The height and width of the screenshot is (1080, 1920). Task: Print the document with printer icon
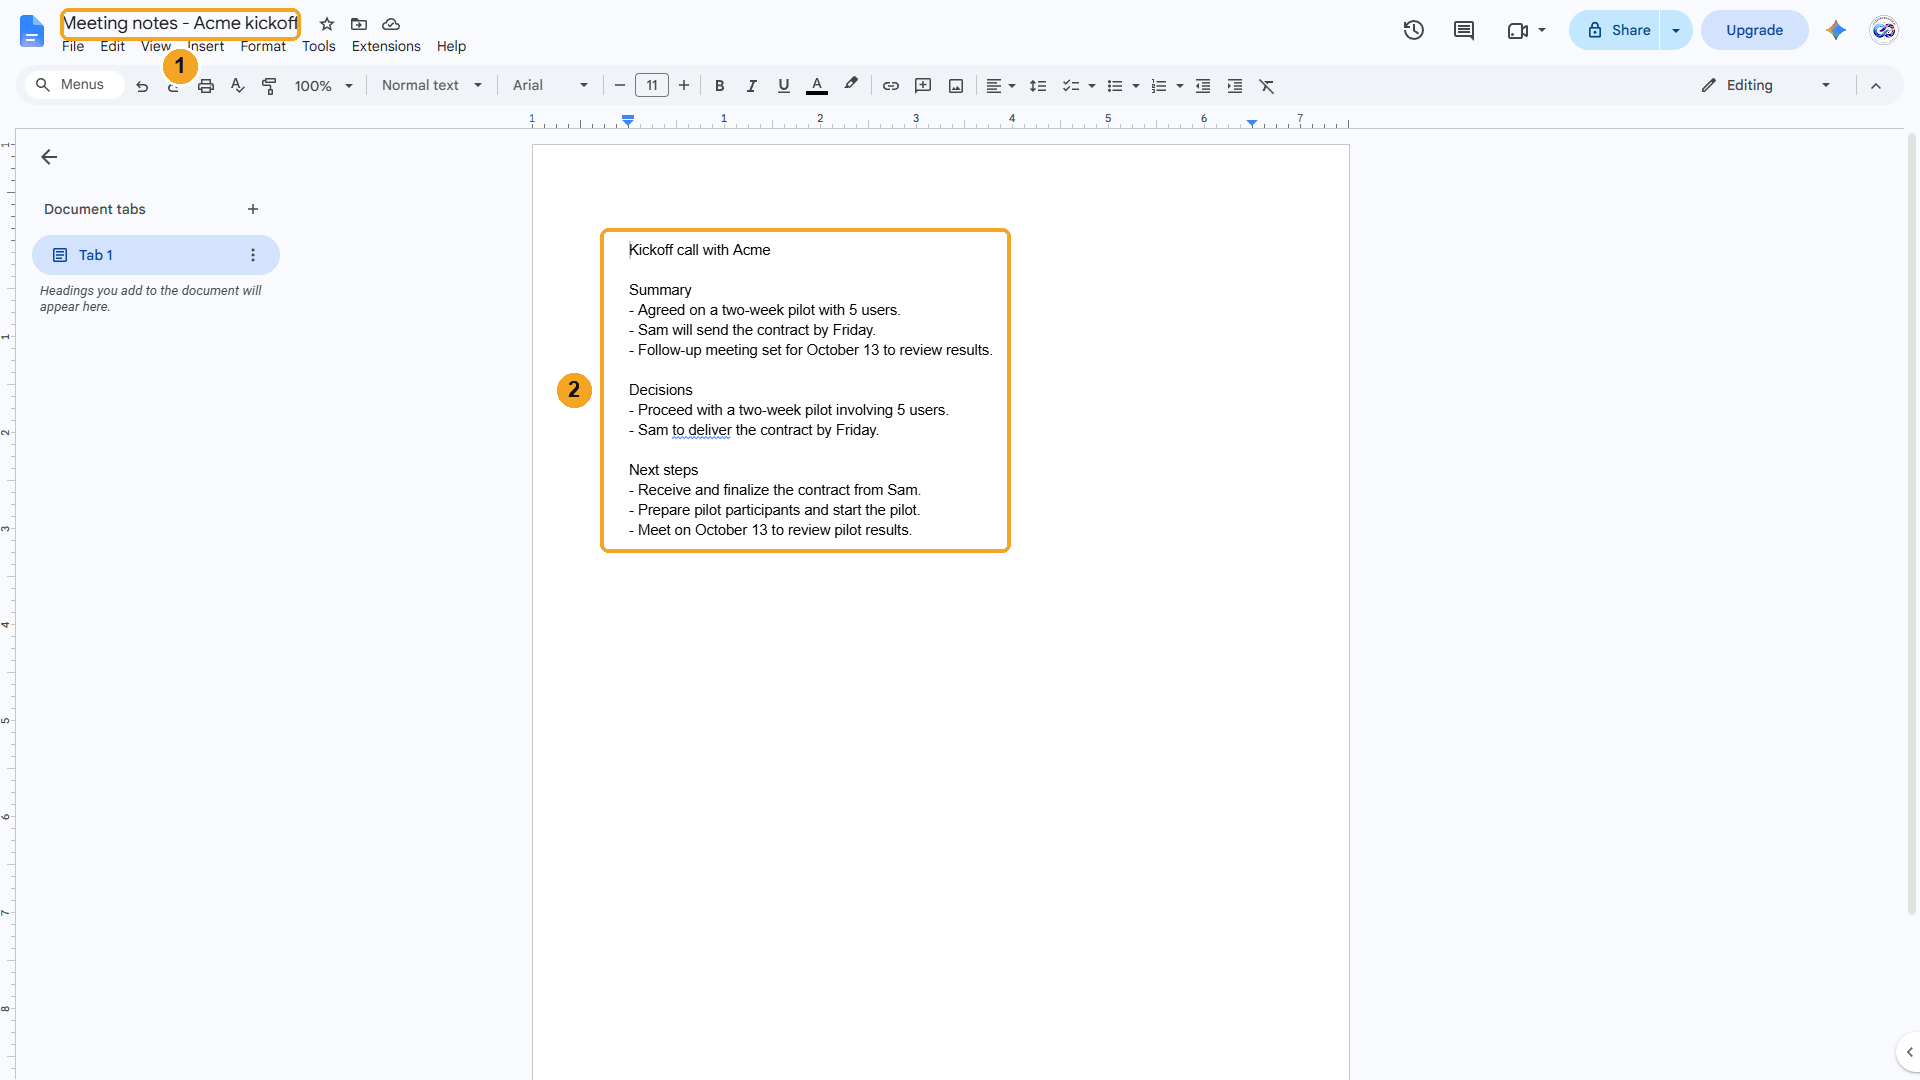[x=206, y=86]
